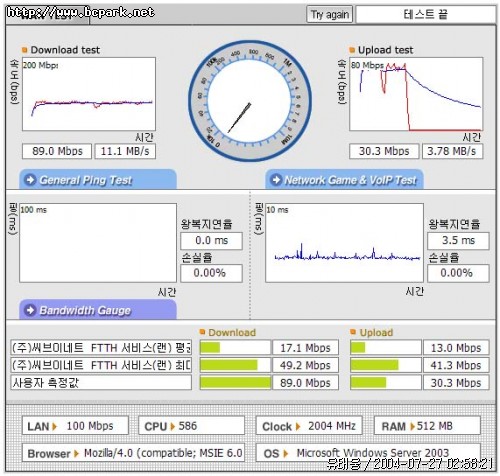The width and height of the screenshot is (500, 476).
Task: Click the upload test graph
Action: tap(416, 94)
